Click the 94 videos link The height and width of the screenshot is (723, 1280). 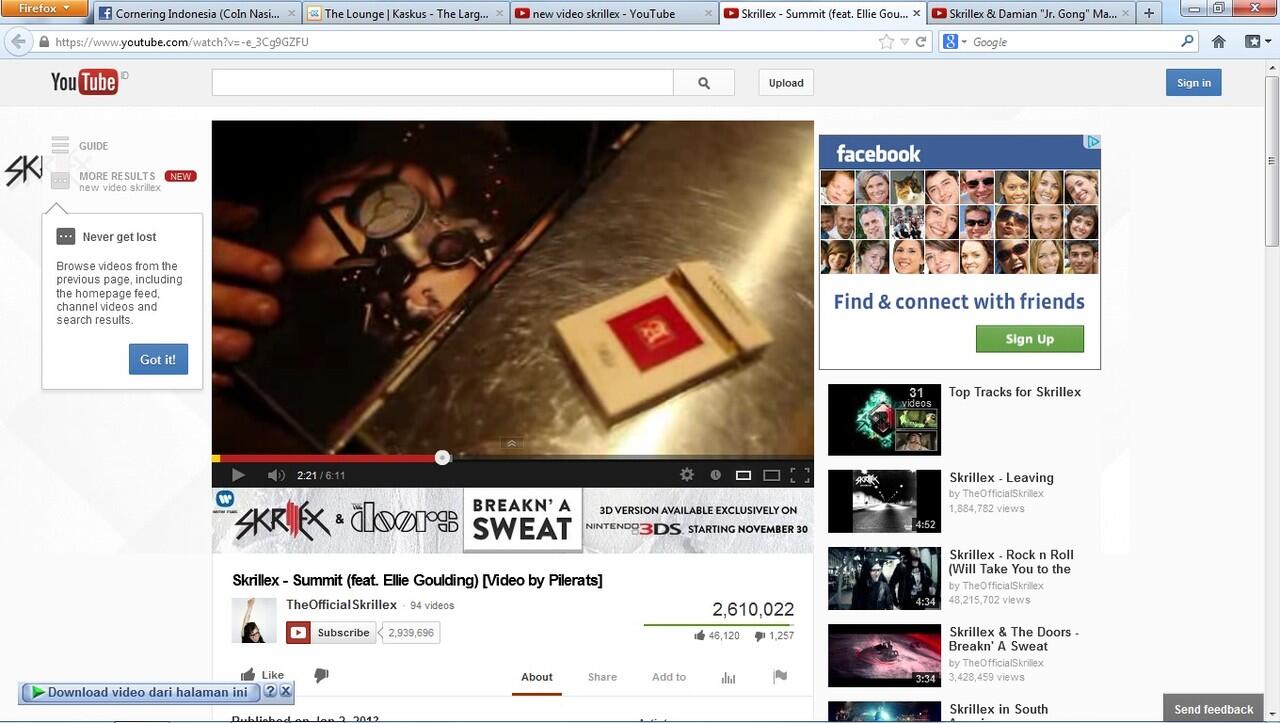(432, 606)
